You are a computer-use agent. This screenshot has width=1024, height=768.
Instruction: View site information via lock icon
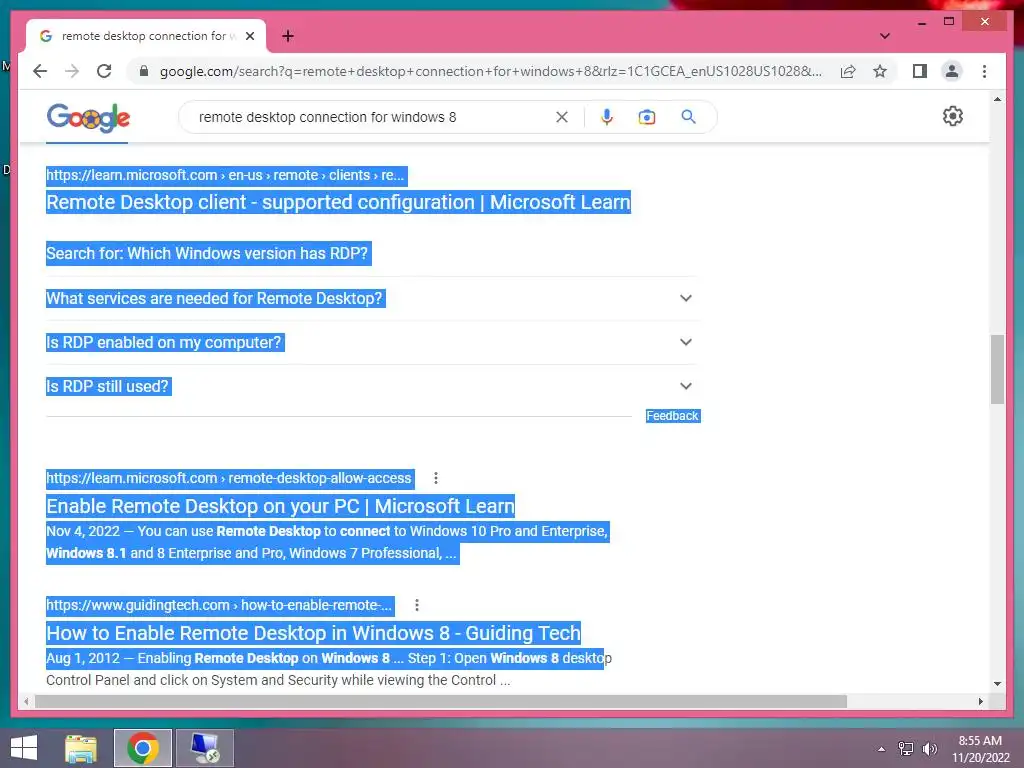pyautogui.click(x=144, y=71)
